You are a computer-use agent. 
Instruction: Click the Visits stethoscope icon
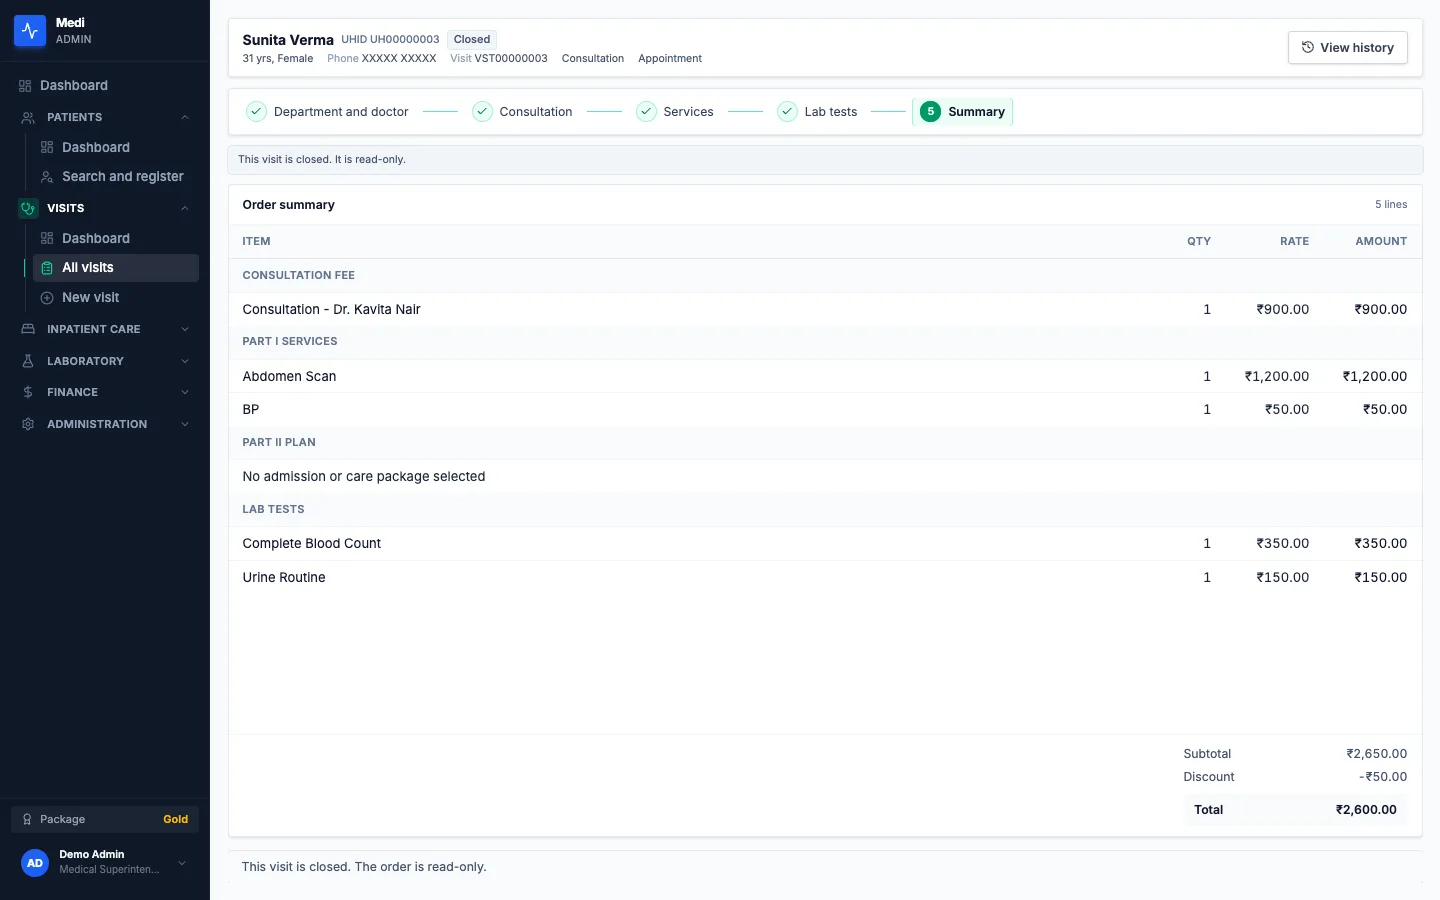pos(28,208)
